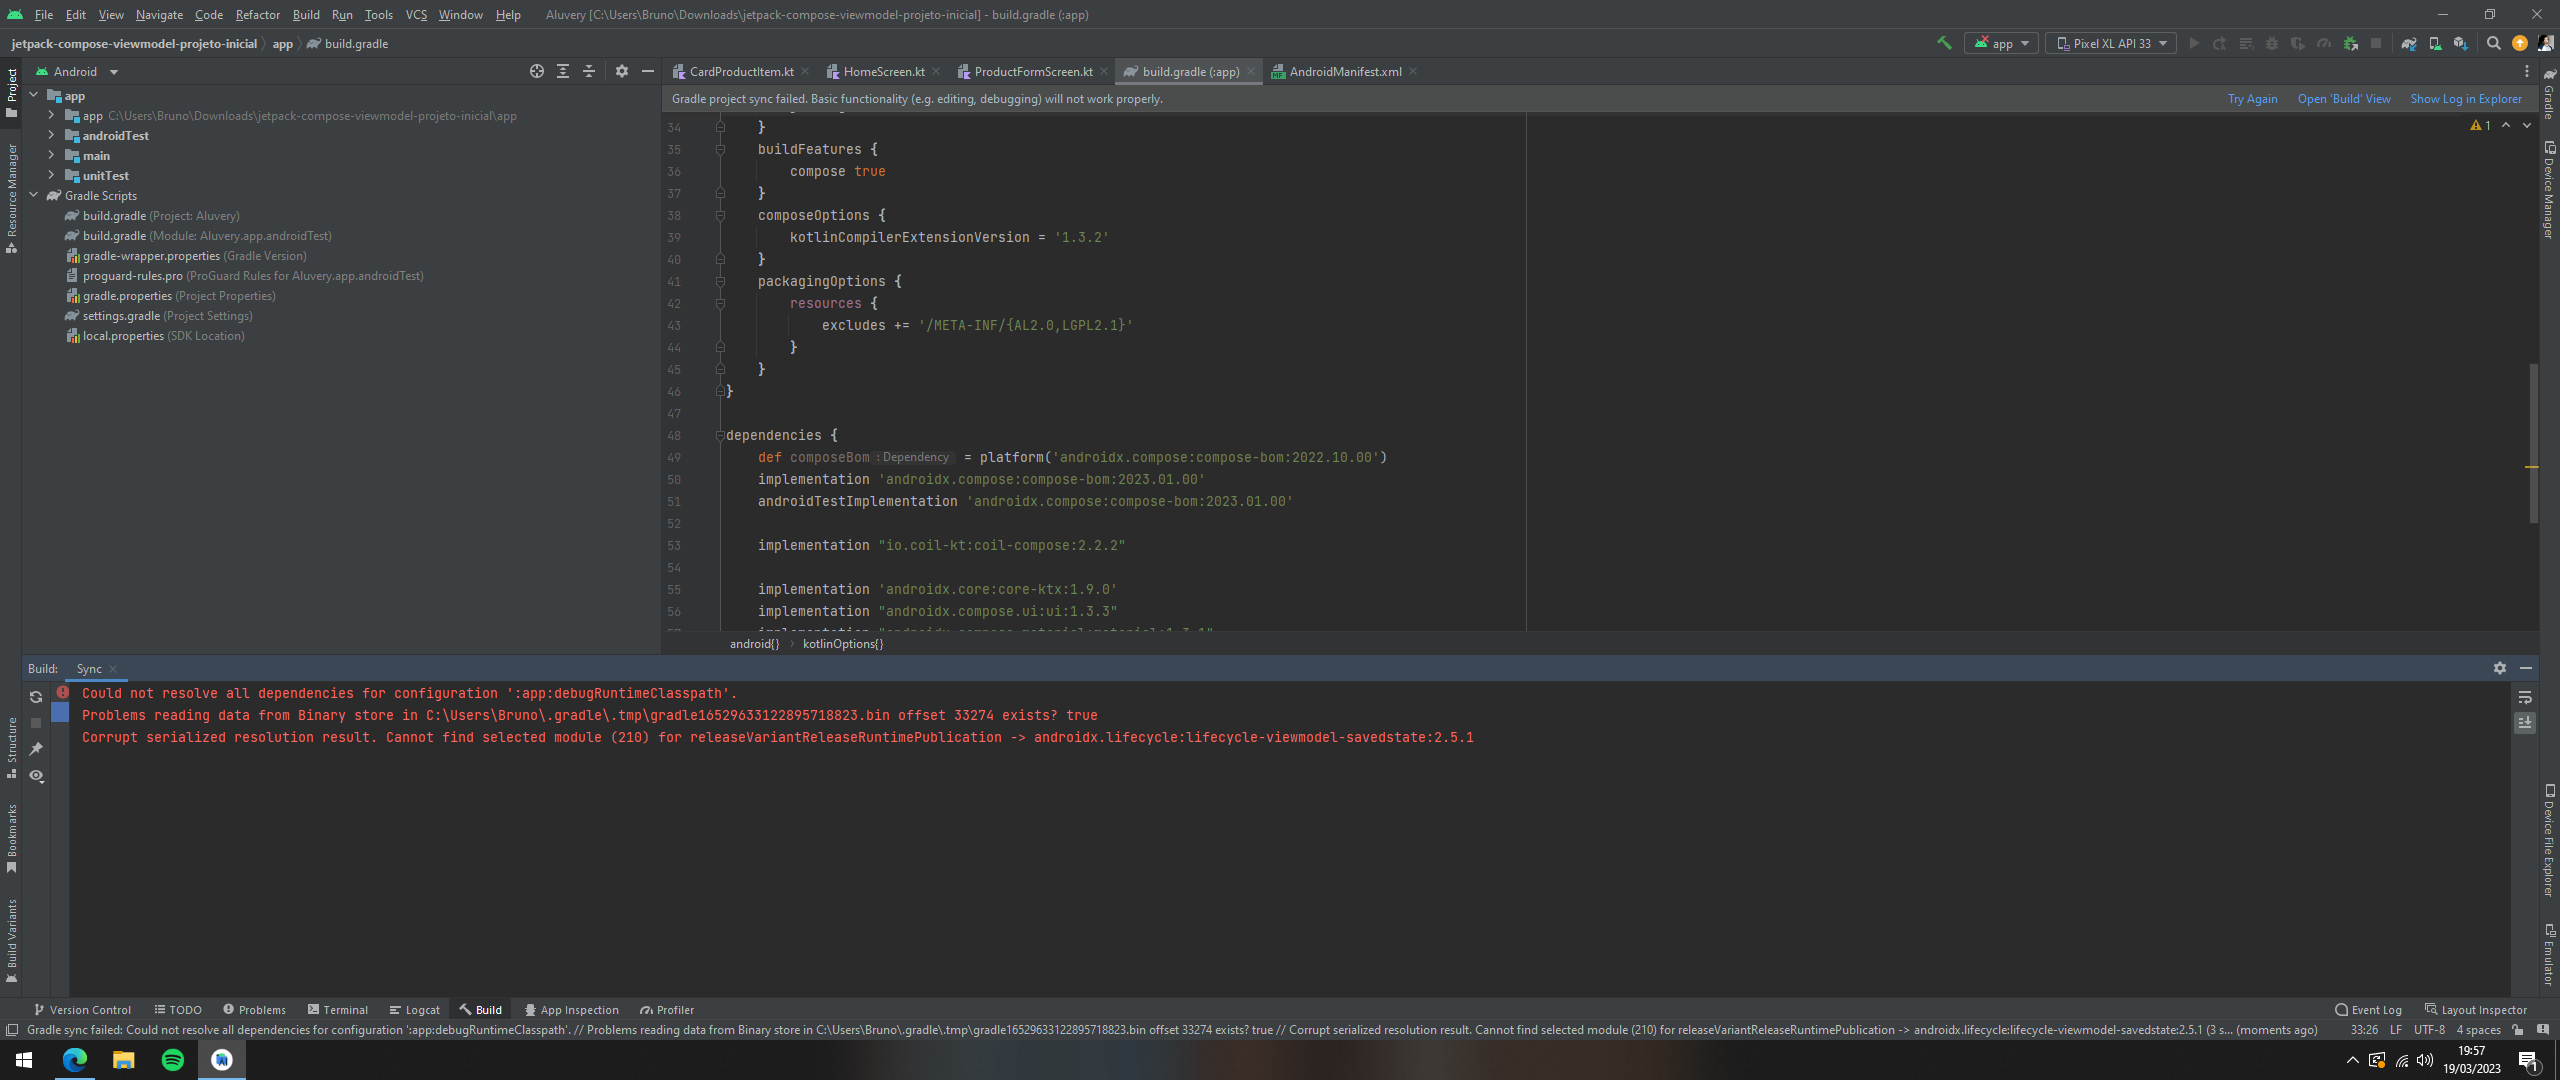
Task: Open Spotify from taskbar
Action: [x=172, y=1060]
